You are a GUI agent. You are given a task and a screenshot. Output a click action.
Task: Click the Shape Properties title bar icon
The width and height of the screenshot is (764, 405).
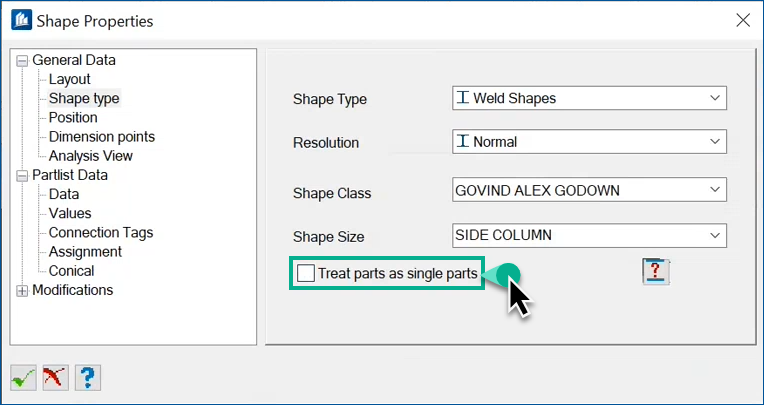point(18,20)
